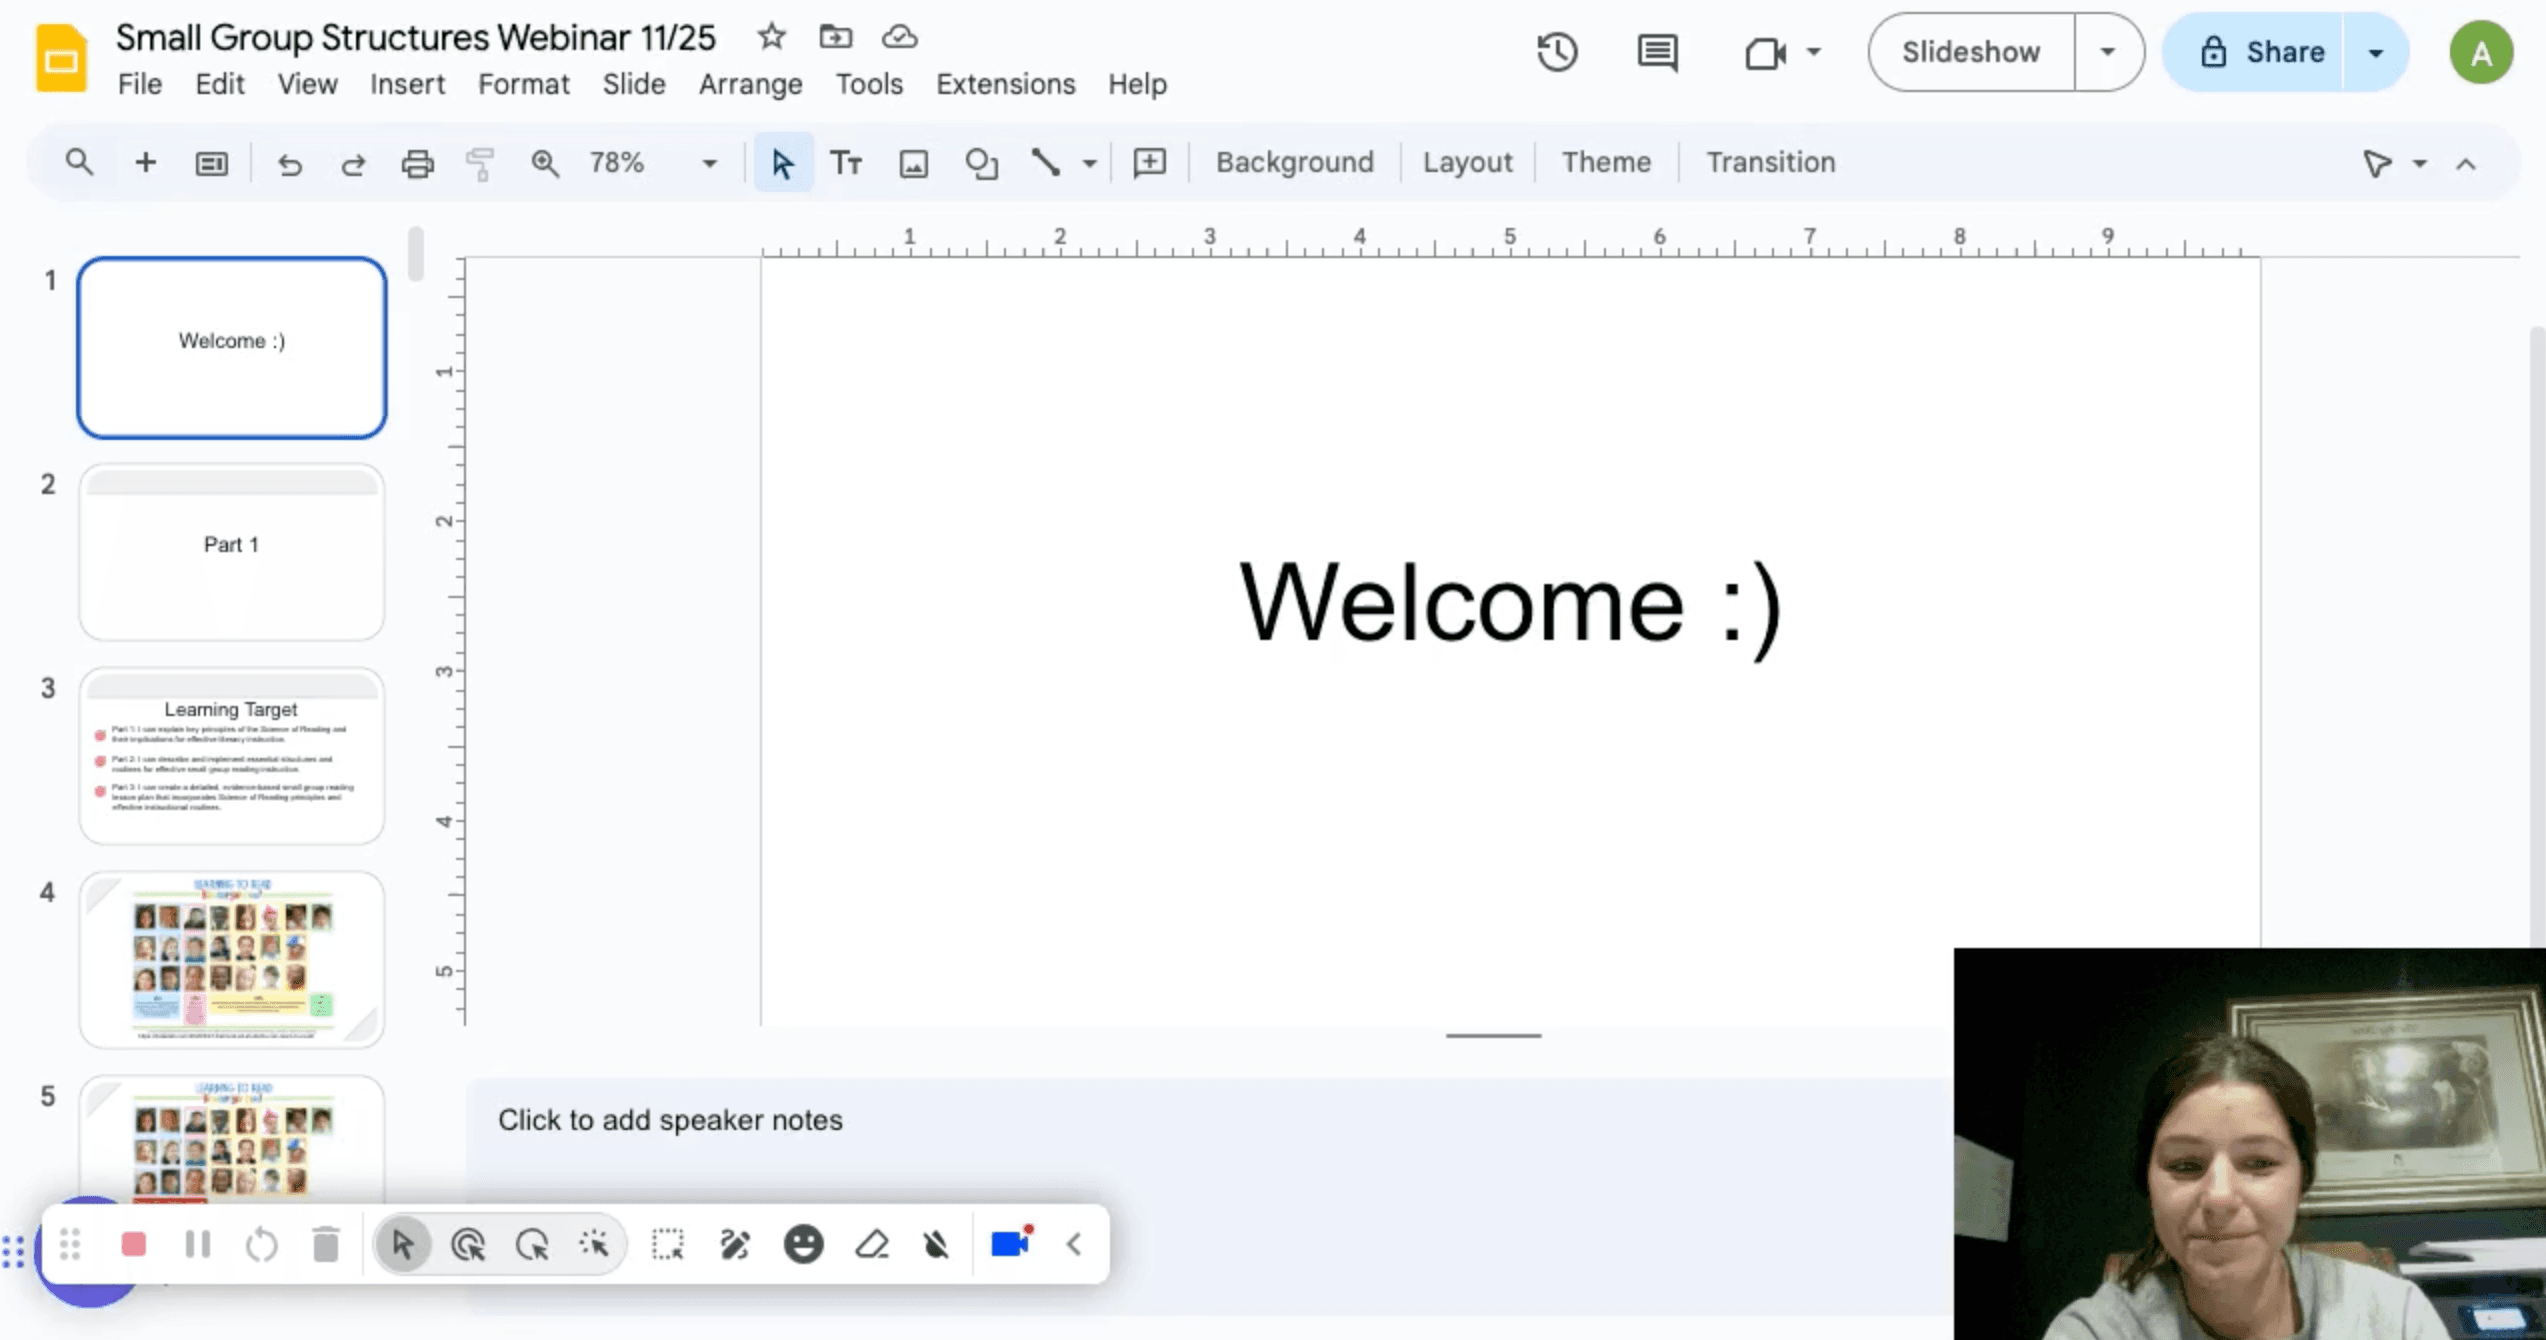Select the Learning Target slide thumbnail
Viewport: 2546px width, 1340px height.
(231, 756)
